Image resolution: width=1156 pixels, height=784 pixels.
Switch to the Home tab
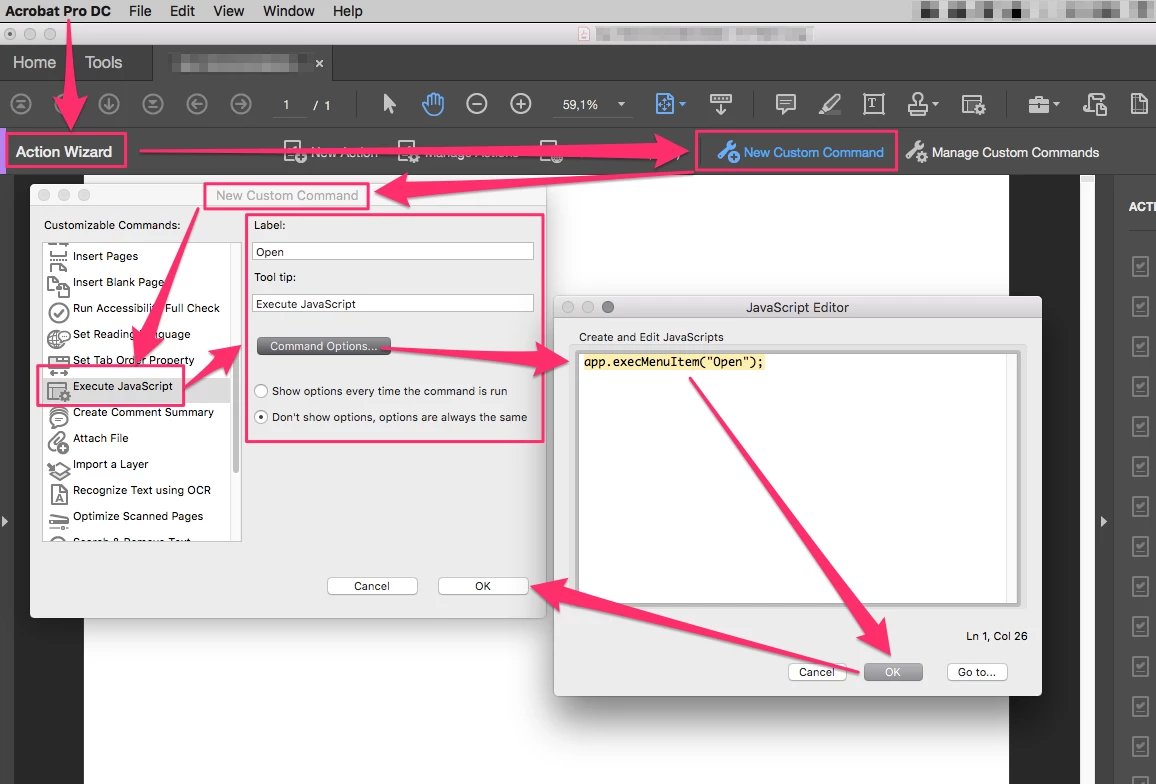click(34, 63)
